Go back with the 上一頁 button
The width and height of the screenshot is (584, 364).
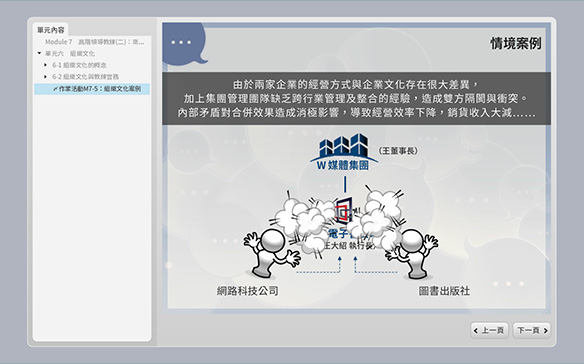(x=489, y=330)
